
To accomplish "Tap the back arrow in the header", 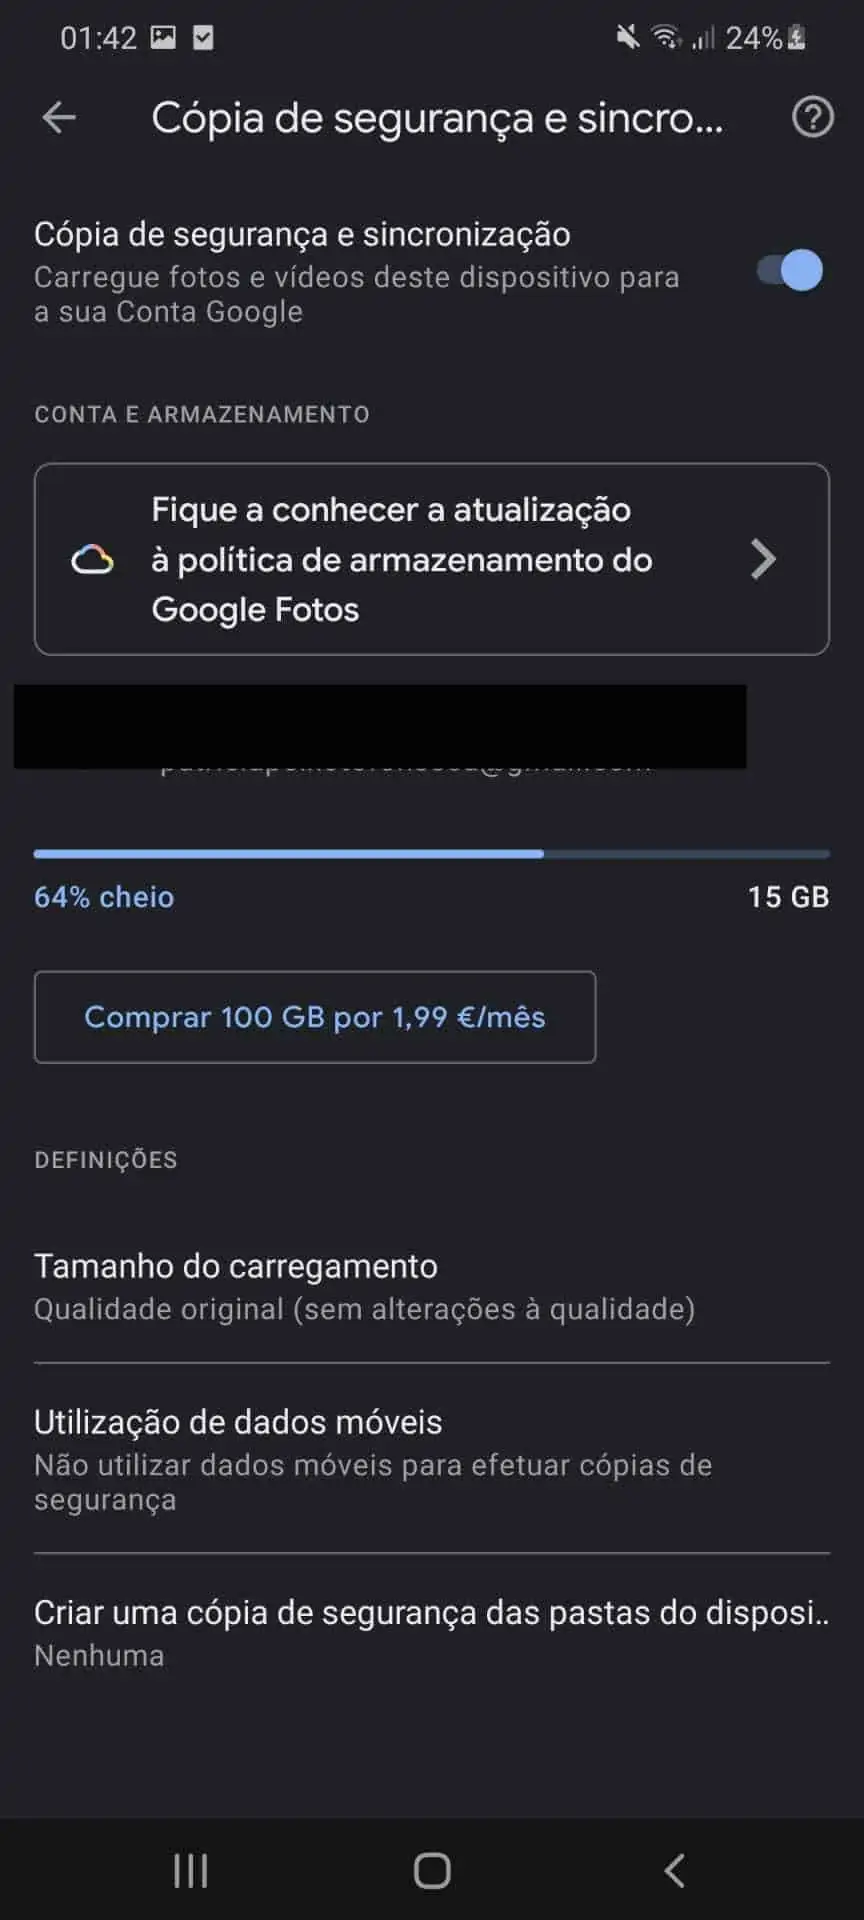I will 59,118.
